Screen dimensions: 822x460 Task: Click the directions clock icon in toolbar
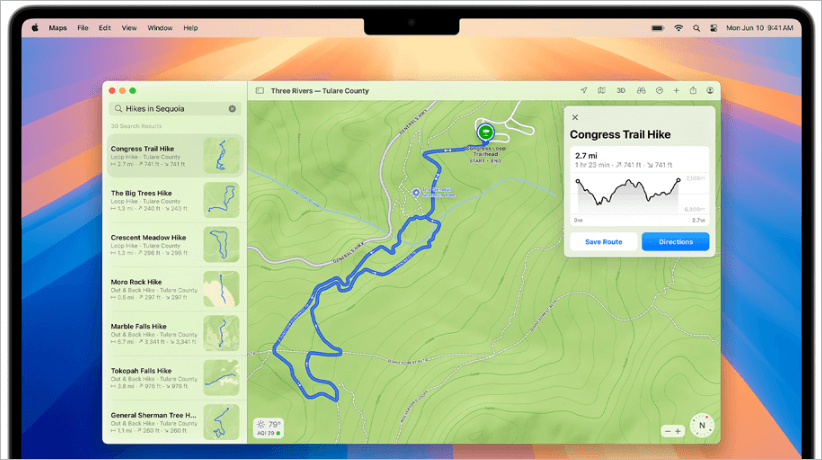point(659,90)
